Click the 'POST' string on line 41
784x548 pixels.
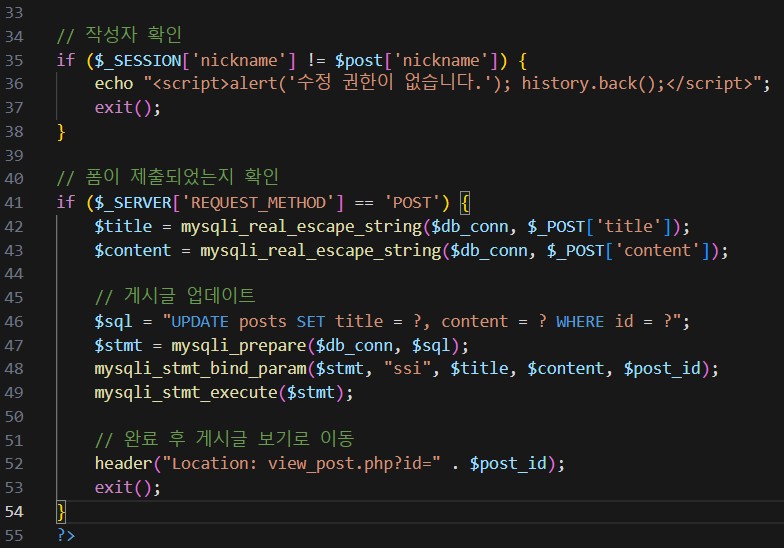click(412, 202)
